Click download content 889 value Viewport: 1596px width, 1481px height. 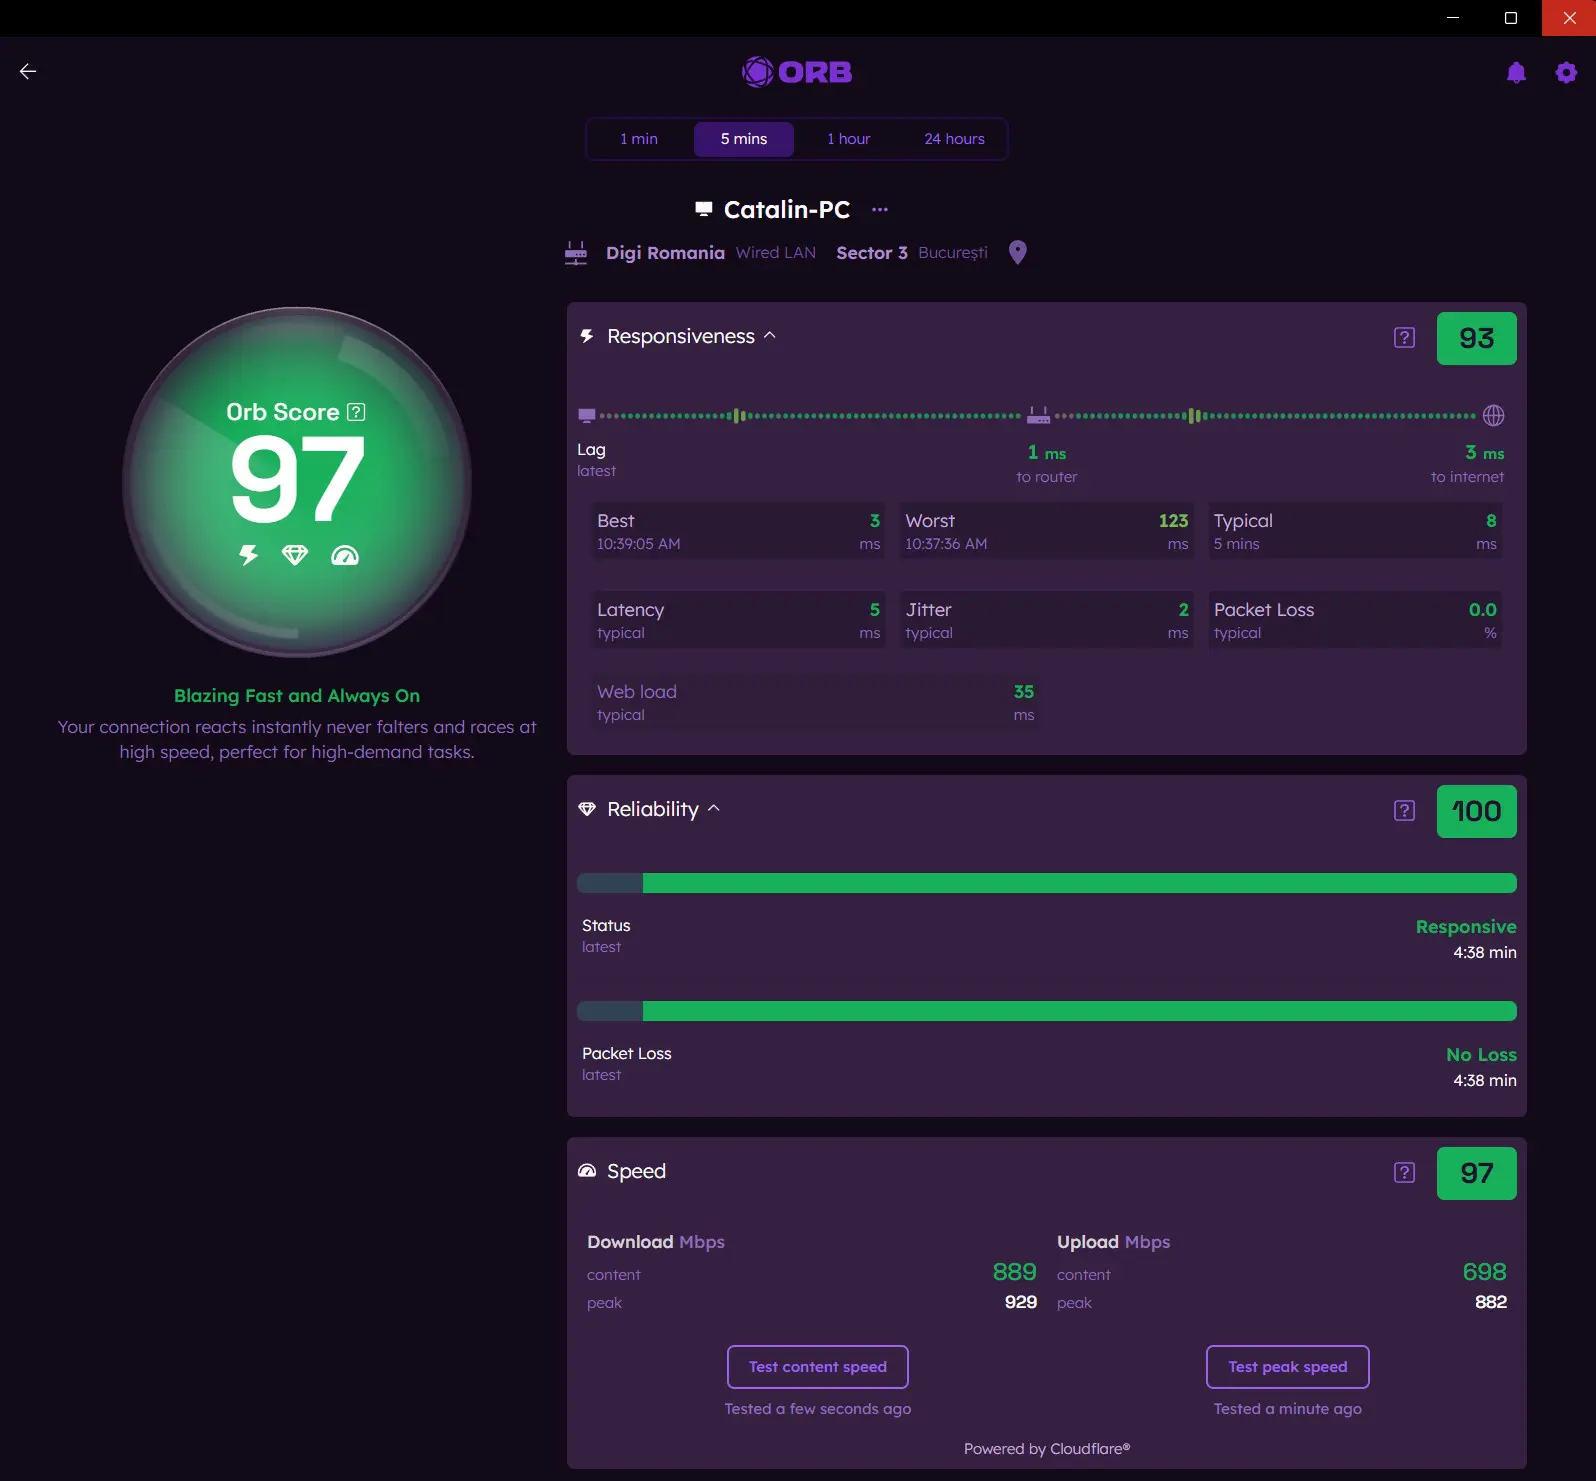coord(1014,1272)
